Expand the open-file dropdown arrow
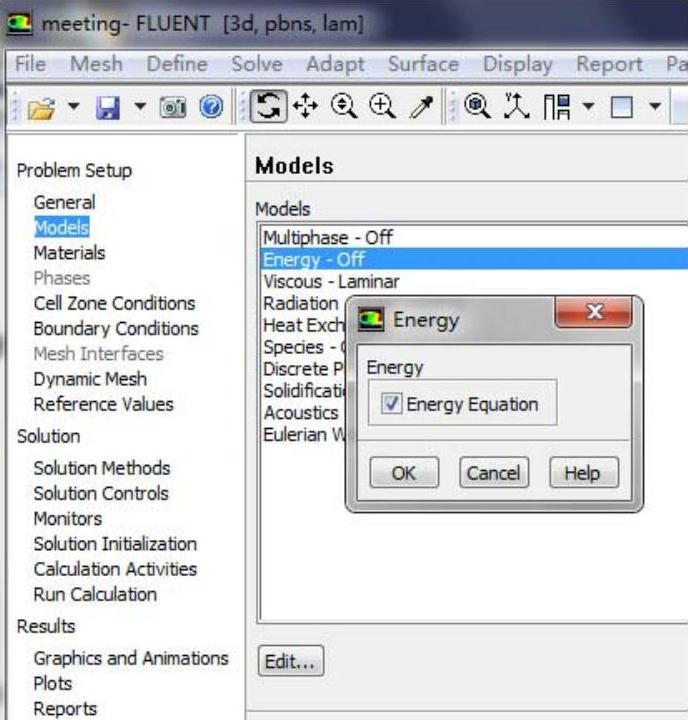Image resolution: width=688 pixels, height=720 pixels. tap(73, 107)
